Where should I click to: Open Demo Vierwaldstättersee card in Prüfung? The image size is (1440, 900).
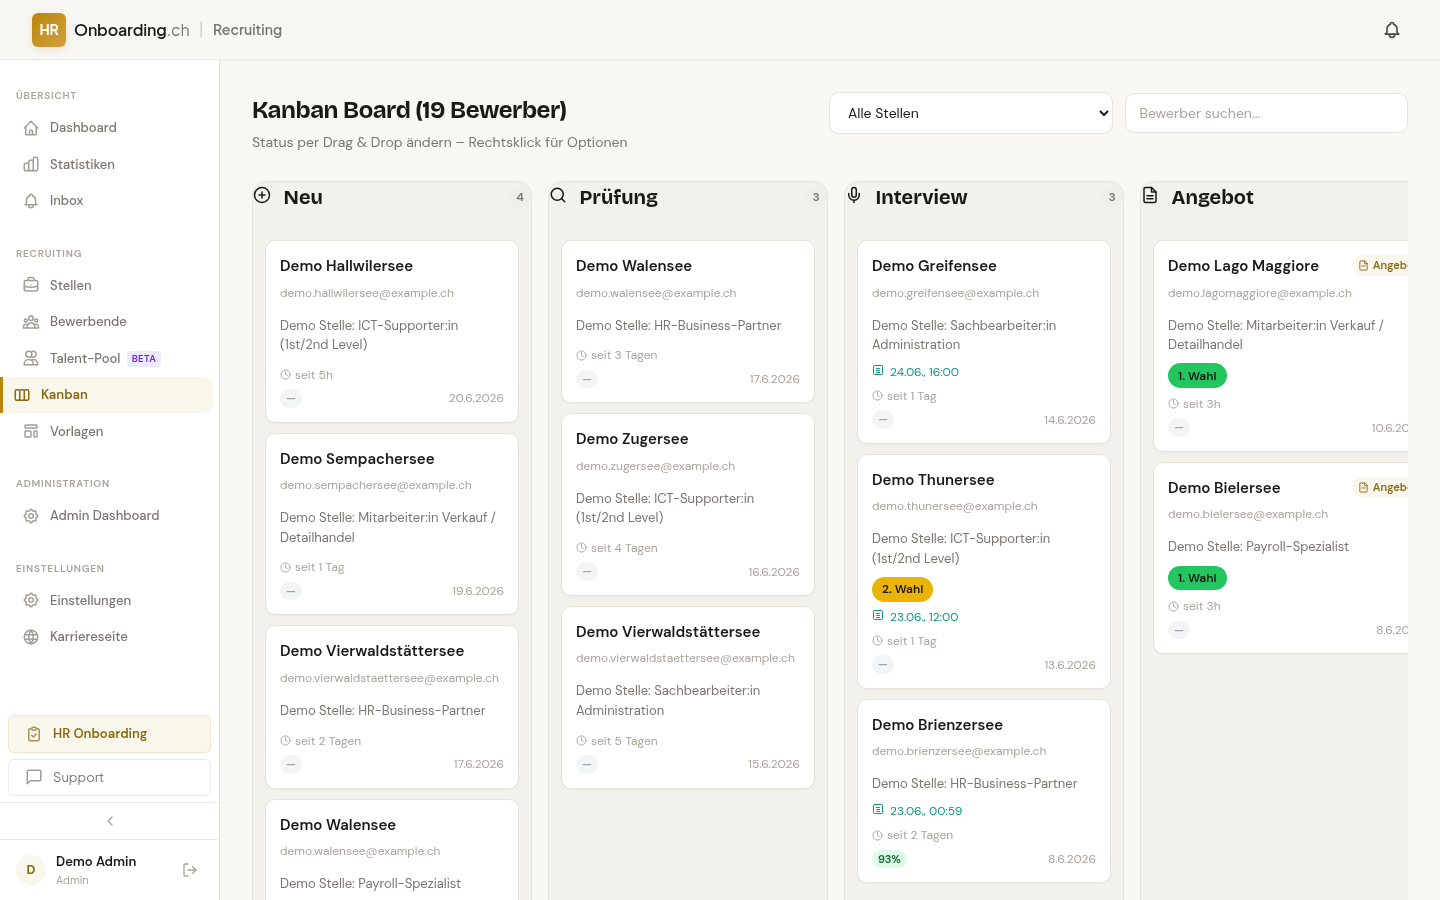point(688,697)
